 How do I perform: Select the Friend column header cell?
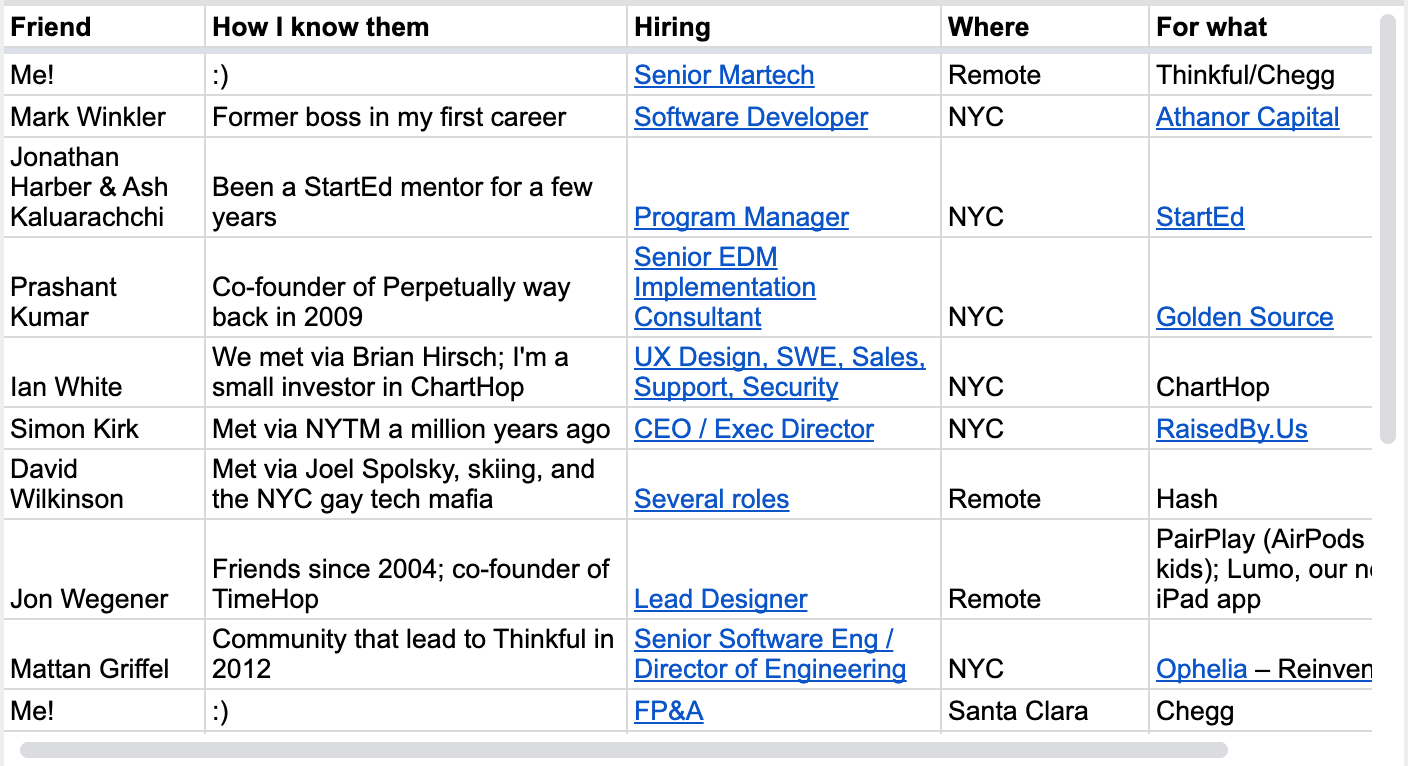click(x=104, y=27)
